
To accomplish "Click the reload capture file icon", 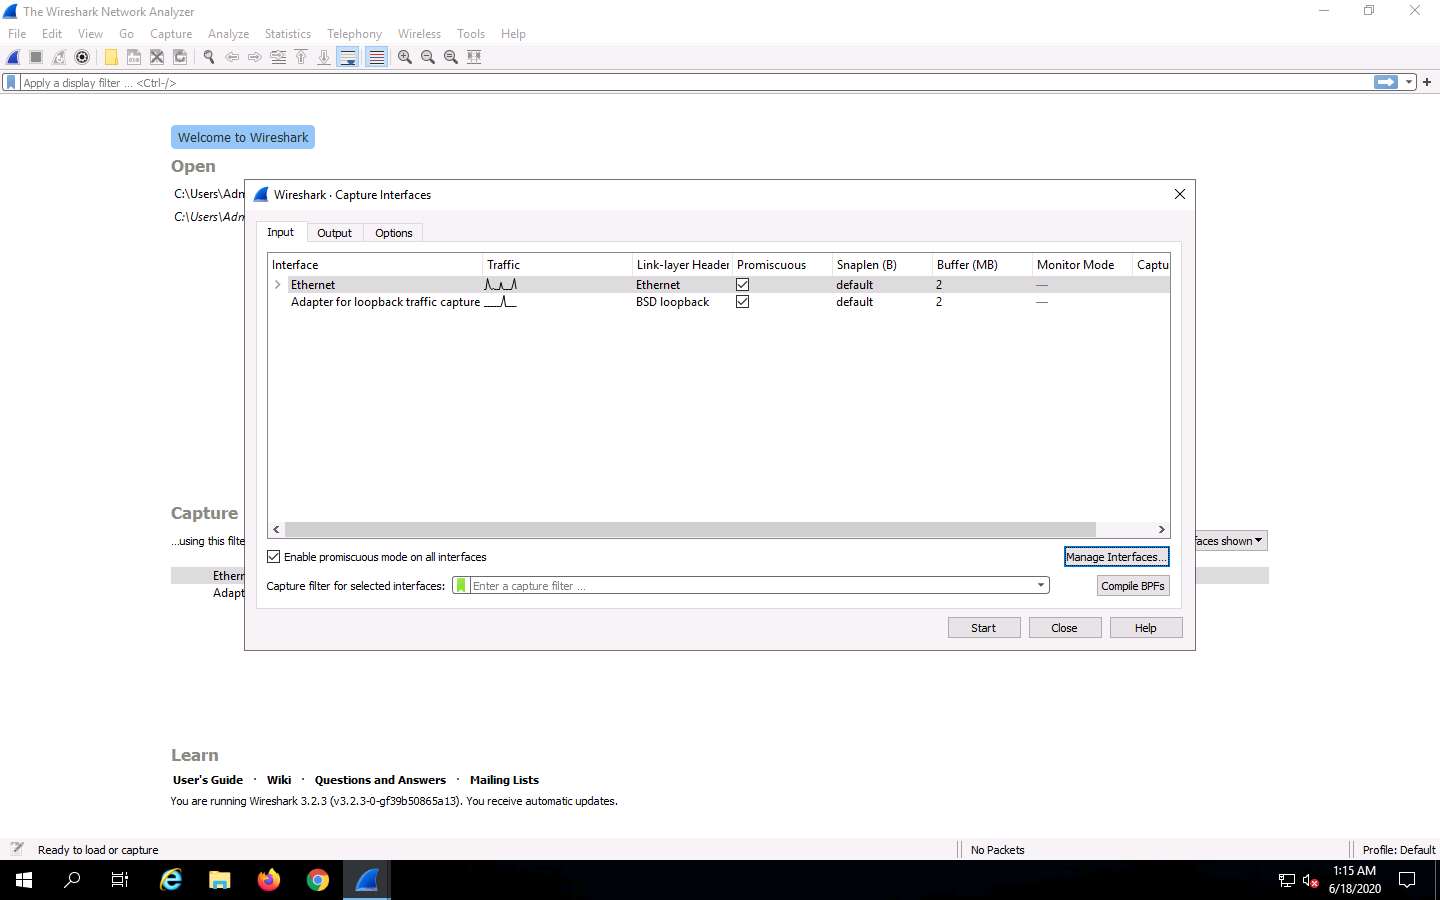I will point(180,57).
